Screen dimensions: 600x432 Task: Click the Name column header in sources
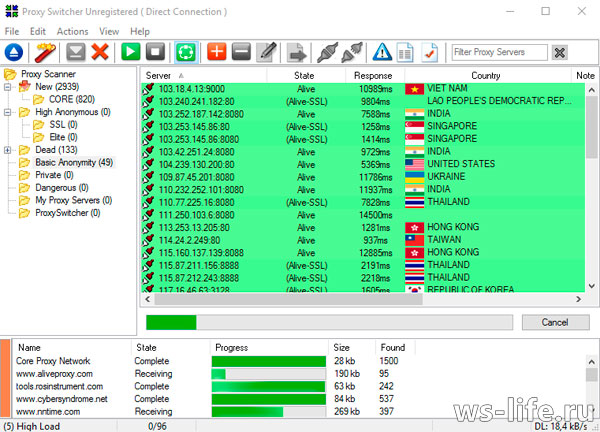tap(73, 347)
